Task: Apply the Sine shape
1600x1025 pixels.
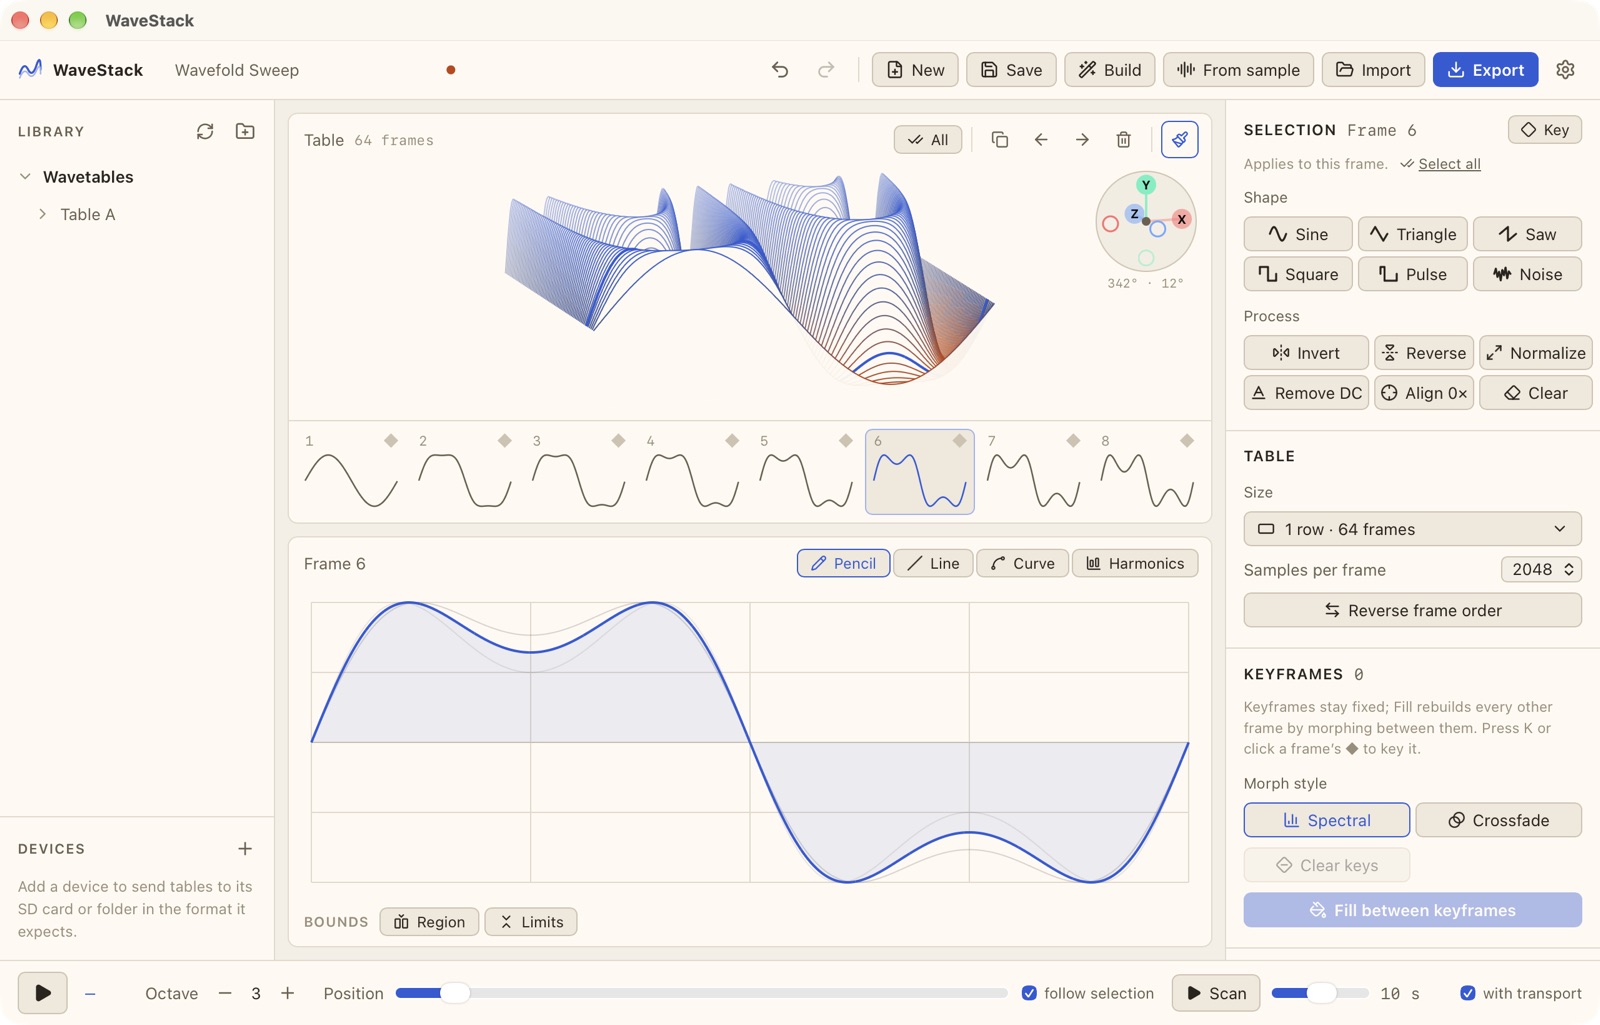Action: (x=1298, y=234)
